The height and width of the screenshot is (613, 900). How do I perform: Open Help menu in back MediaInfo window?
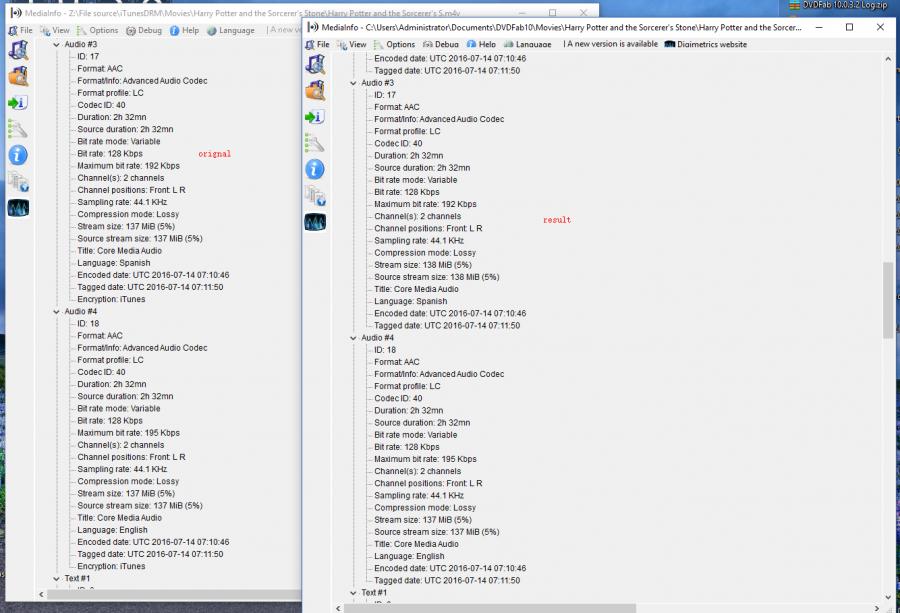coord(184,30)
